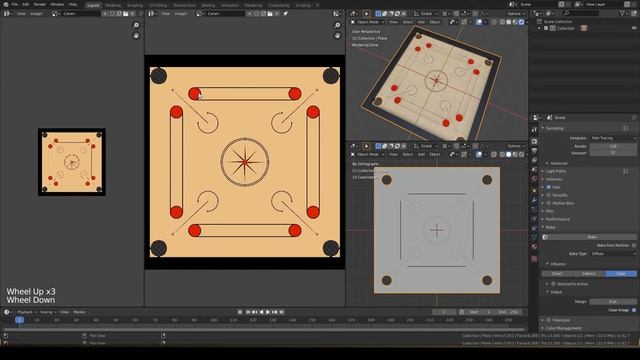Enable the Motion Blur checkbox
Screen dimensions: 640x360
coord(549,203)
